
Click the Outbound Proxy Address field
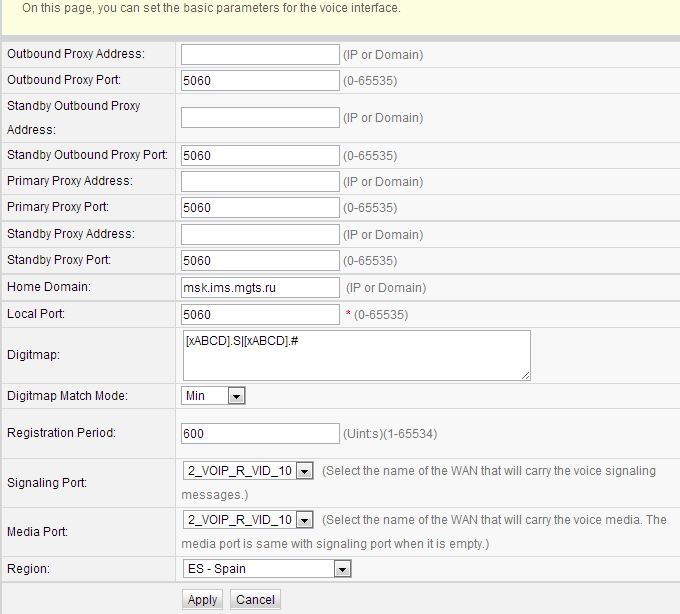pyautogui.click(x=260, y=54)
